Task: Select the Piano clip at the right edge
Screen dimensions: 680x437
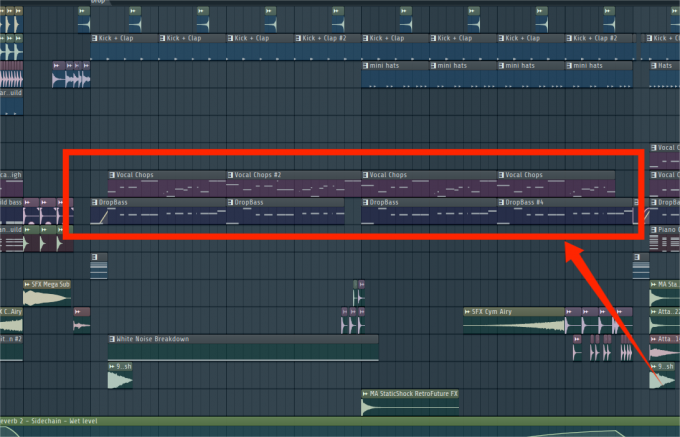Action: tap(667, 230)
